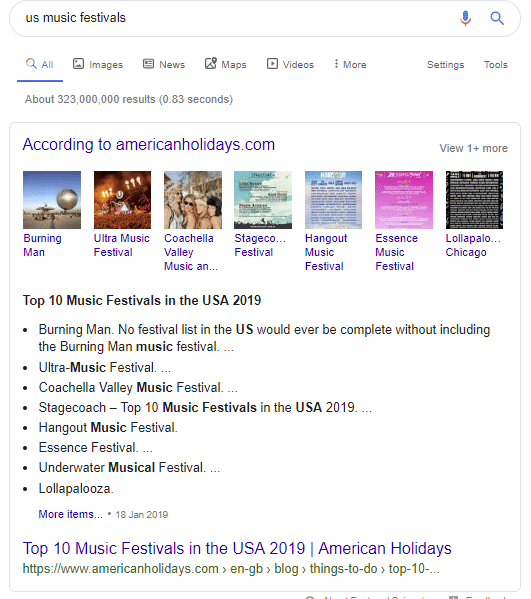The height and width of the screenshot is (599, 531).
Task: Select the All results tab
Action: [40, 64]
